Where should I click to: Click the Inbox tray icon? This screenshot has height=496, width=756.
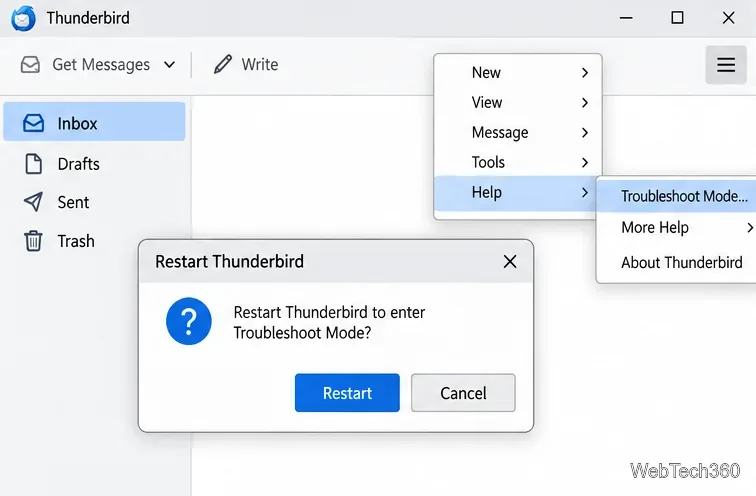click(33, 123)
